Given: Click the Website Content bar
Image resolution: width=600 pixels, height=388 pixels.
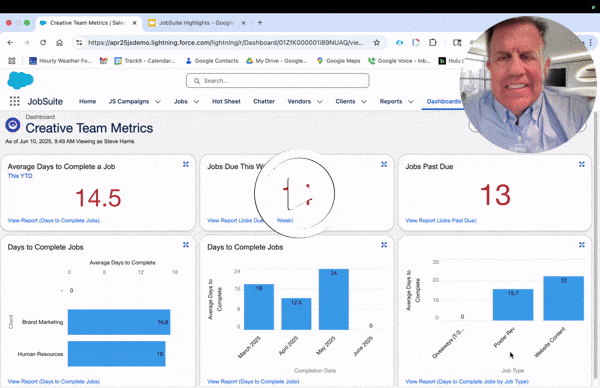Looking at the screenshot, I should click(x=564, y=298).
